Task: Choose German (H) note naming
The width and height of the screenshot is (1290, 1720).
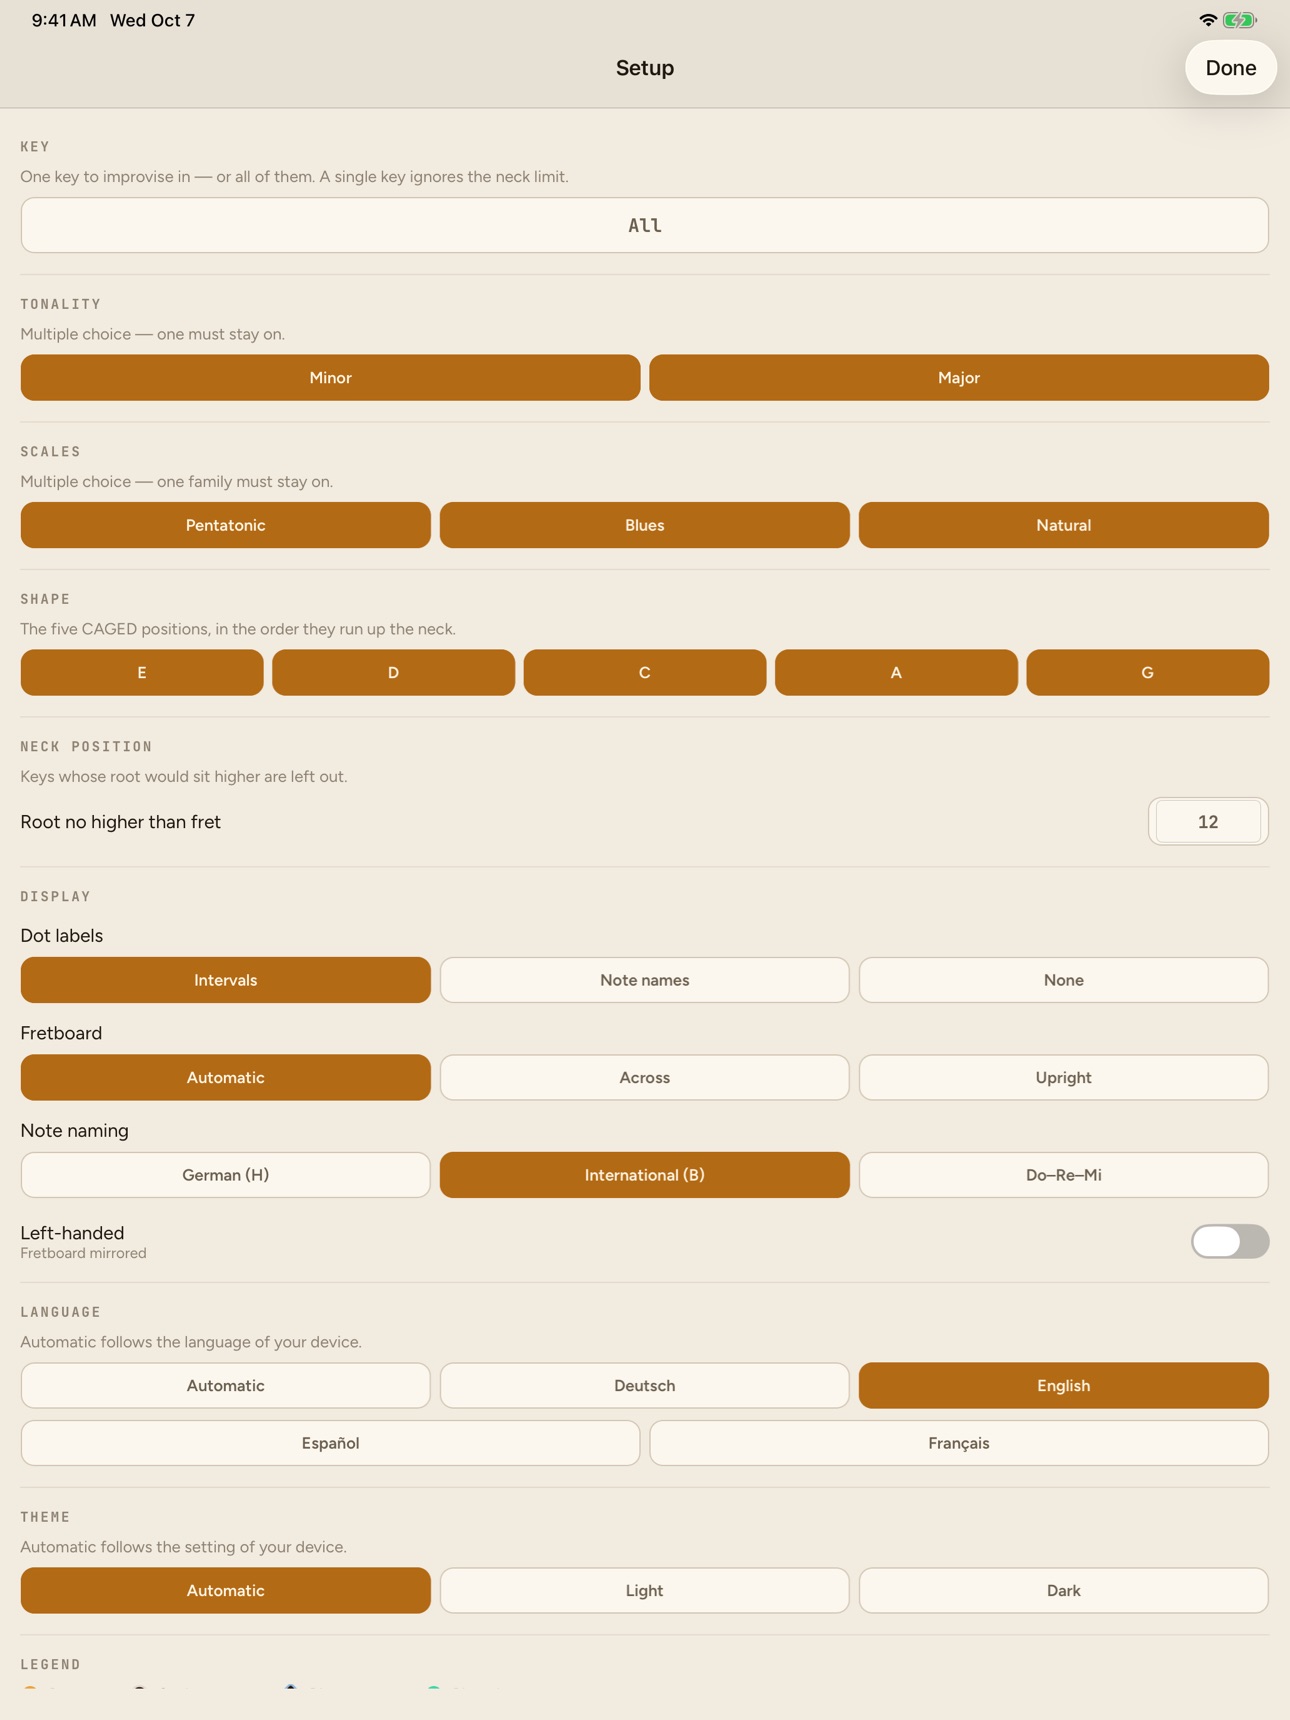Action: click(226, 1175)
